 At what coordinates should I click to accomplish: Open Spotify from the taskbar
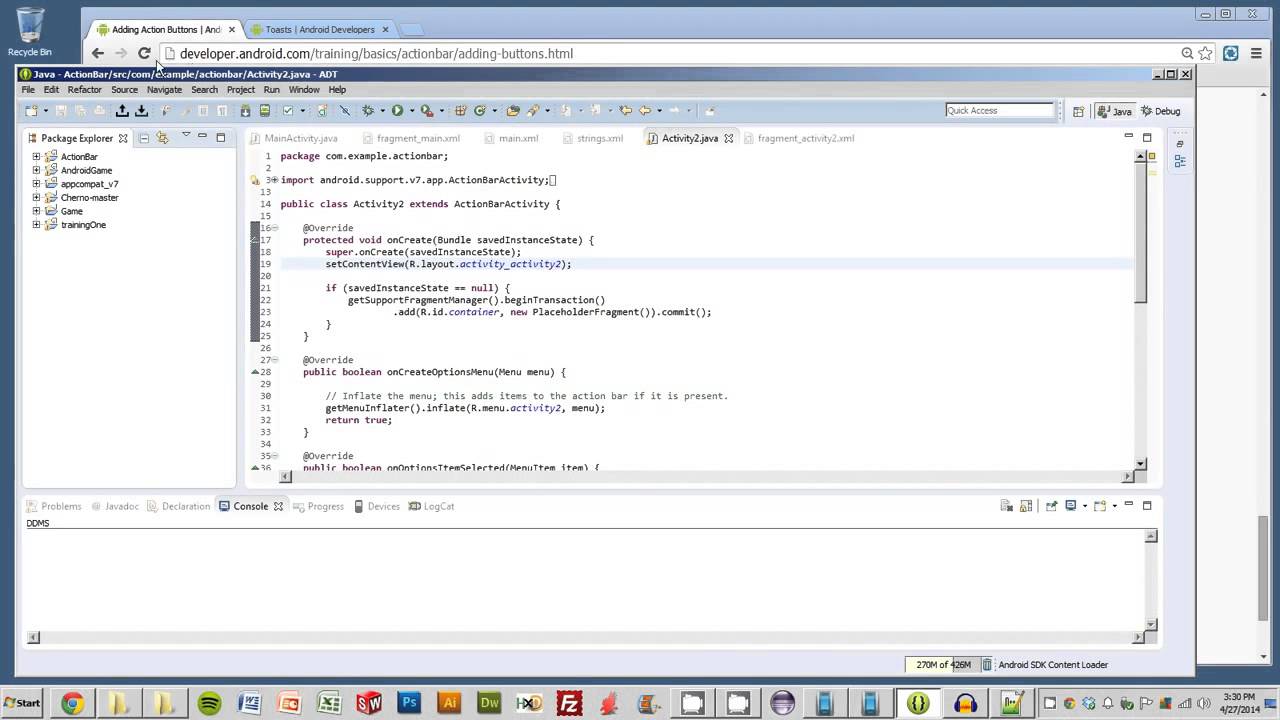click(209, 704)
